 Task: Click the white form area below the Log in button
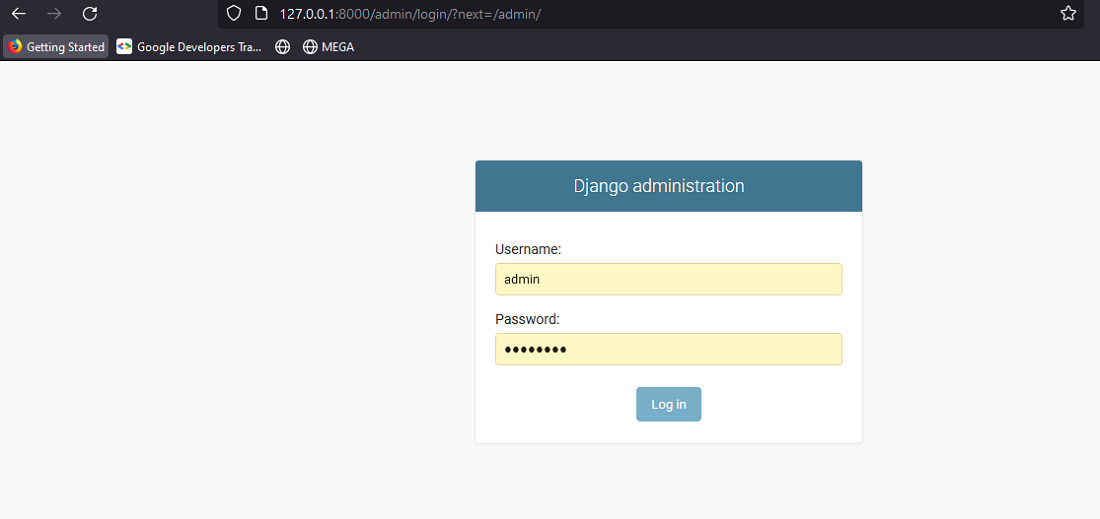click(669, 432)
